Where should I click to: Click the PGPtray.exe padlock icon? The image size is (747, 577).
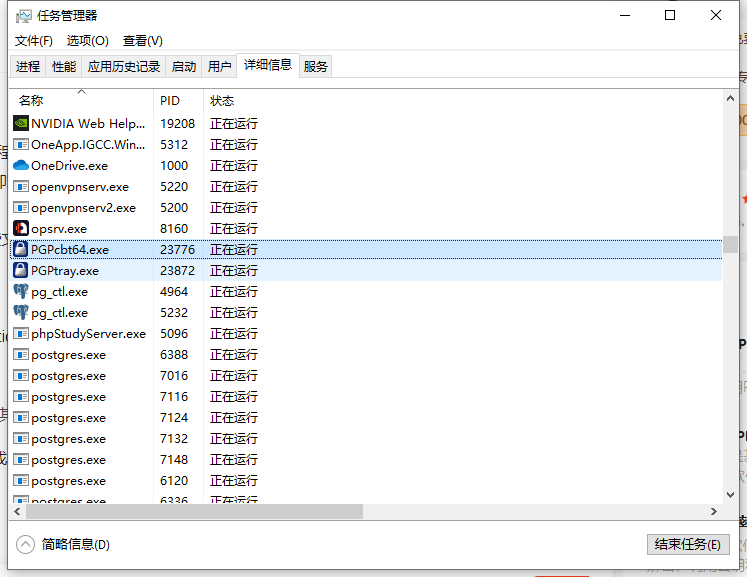coord(21,271)
